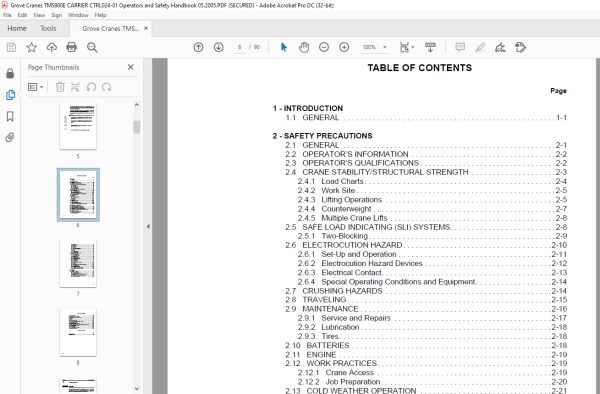Show security lock panel

10,73
